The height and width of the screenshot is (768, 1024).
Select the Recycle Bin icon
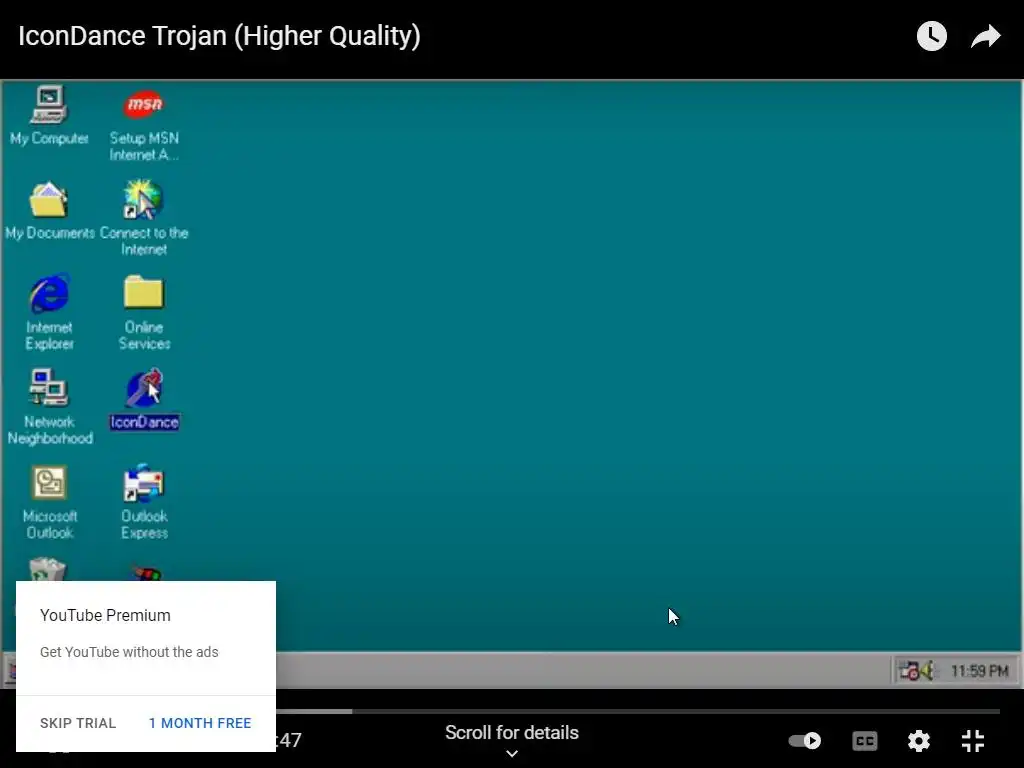pyautogui.click(x=48, y=569)
